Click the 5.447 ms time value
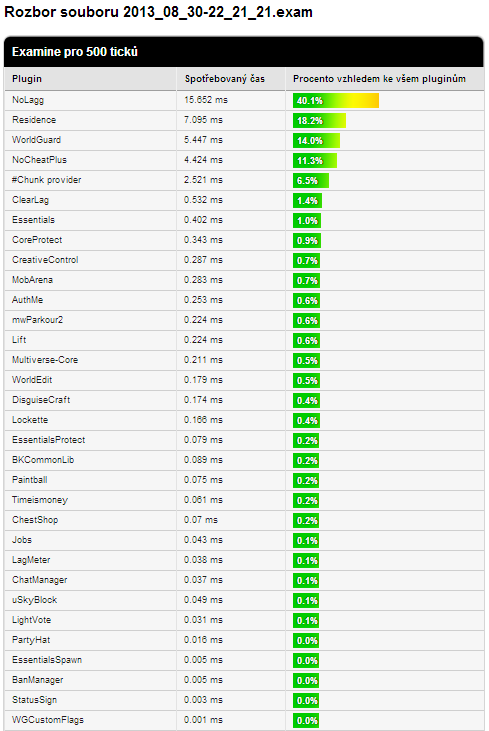The height and width of the screenshot is (731, 489). [x=203, y=140]
